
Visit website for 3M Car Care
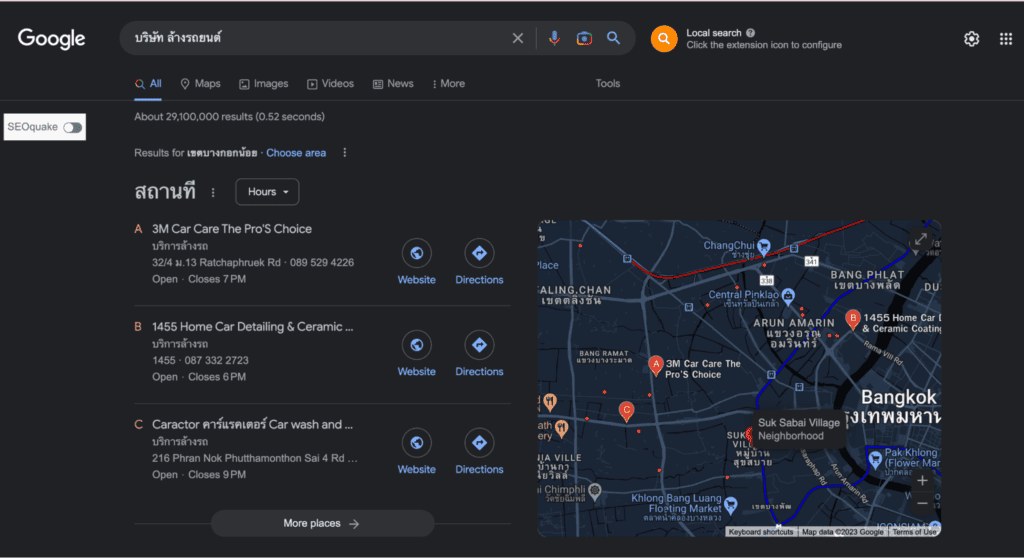pyautogui.click(x=417, y=263)
